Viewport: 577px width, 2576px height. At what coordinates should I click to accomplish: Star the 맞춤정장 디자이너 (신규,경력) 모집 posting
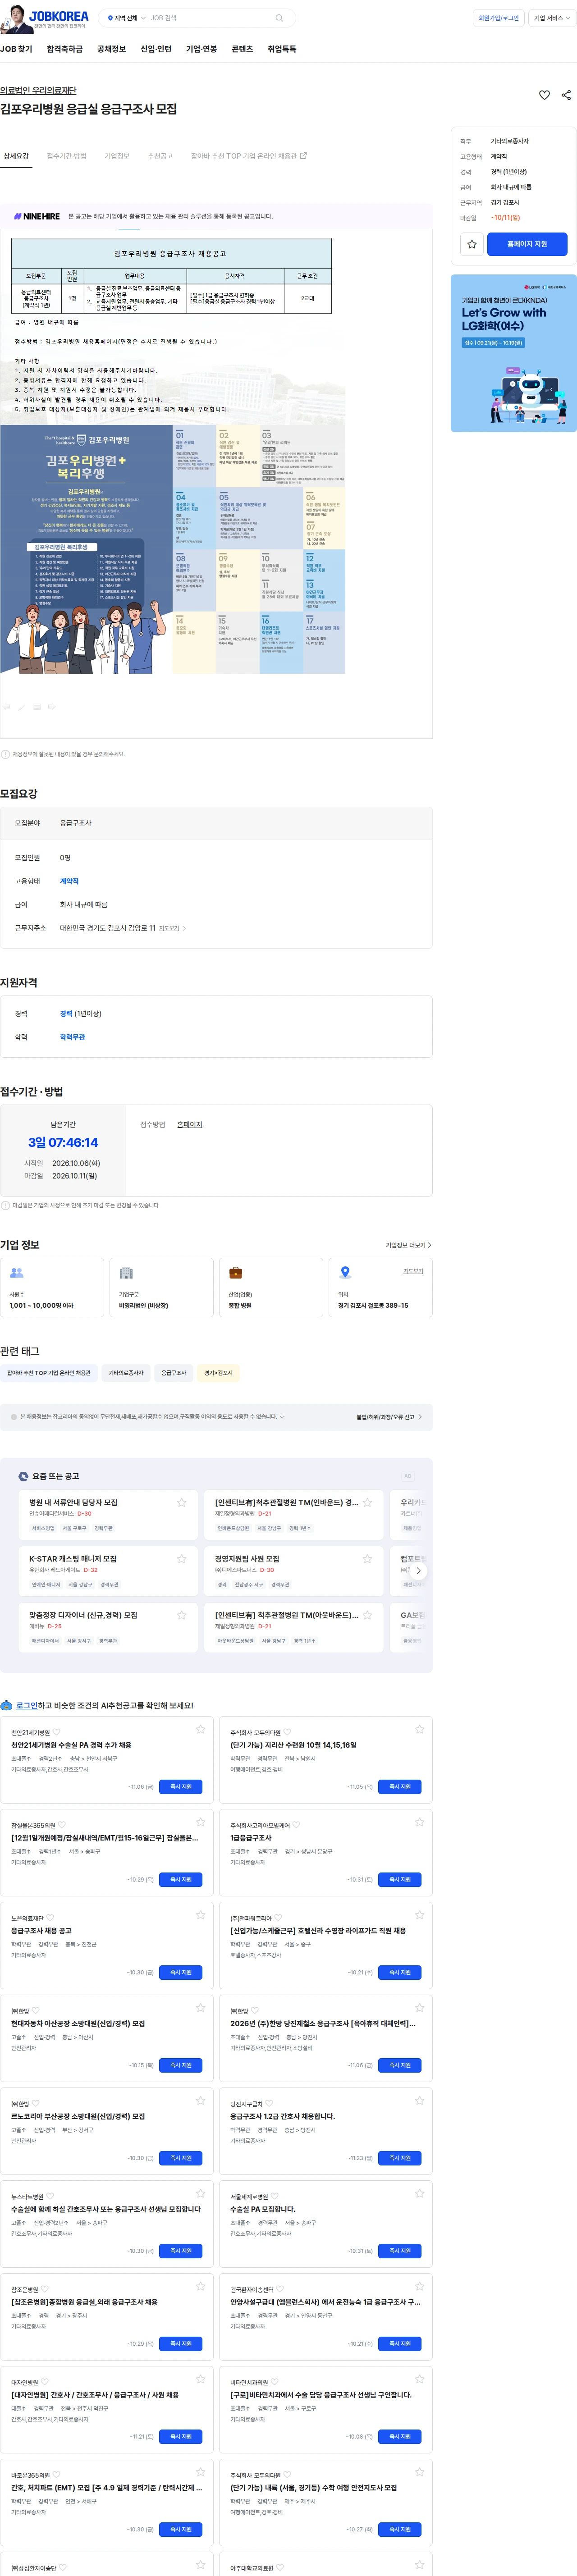tap(181, 1615)
